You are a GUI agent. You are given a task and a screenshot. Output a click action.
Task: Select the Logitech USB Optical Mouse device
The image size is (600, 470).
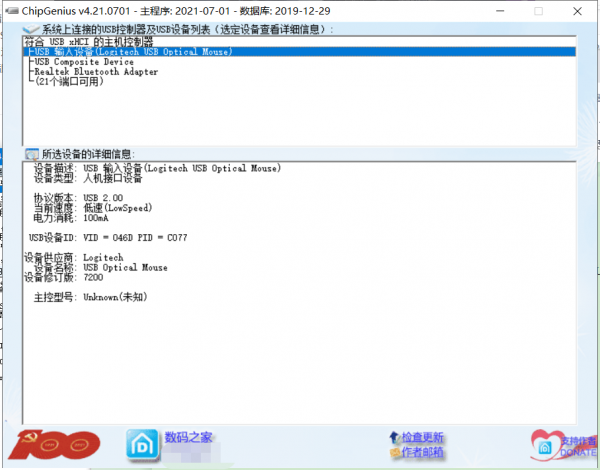tap(300, 52)
